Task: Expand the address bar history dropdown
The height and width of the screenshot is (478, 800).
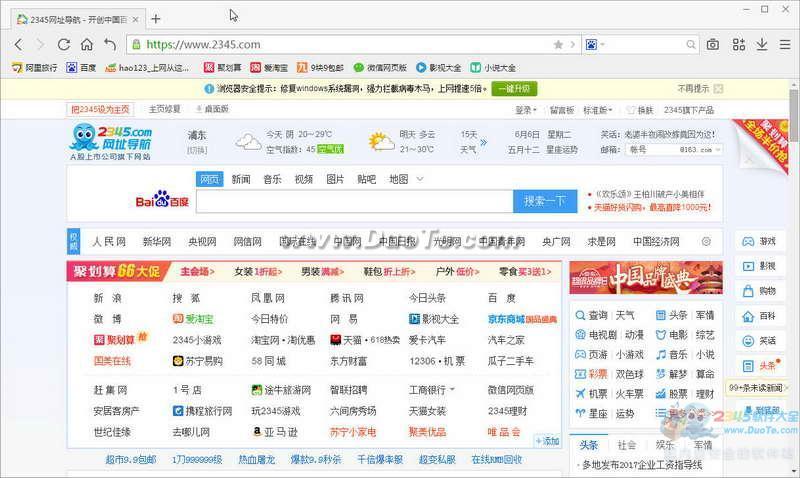Action: (573, 45)
